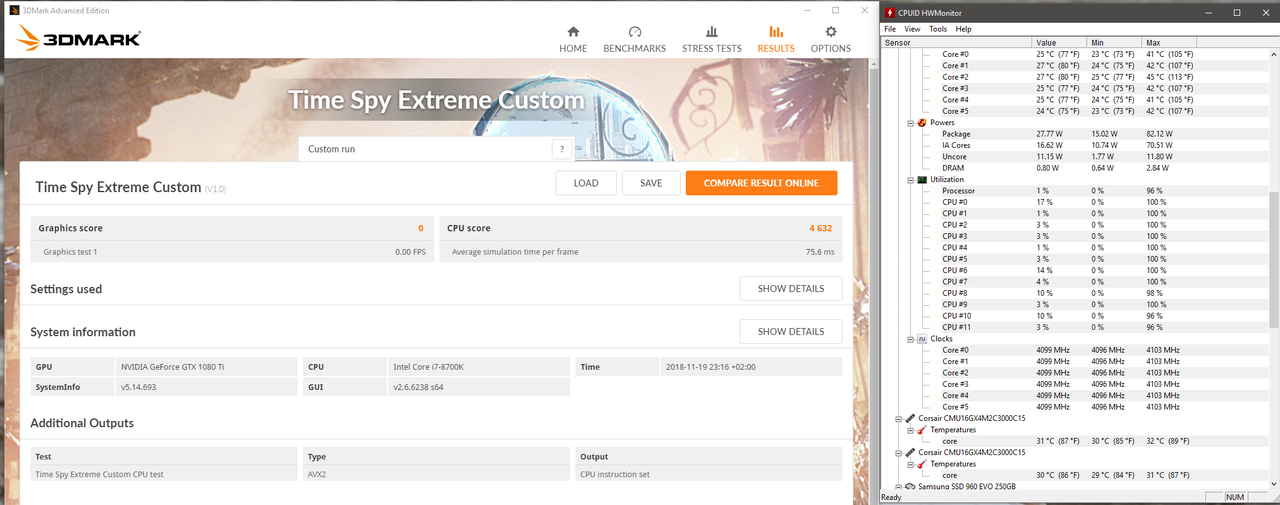Click the GUI version v2.6.6238 s64
The image size is (1280, 505).
(x=420, y=387)
